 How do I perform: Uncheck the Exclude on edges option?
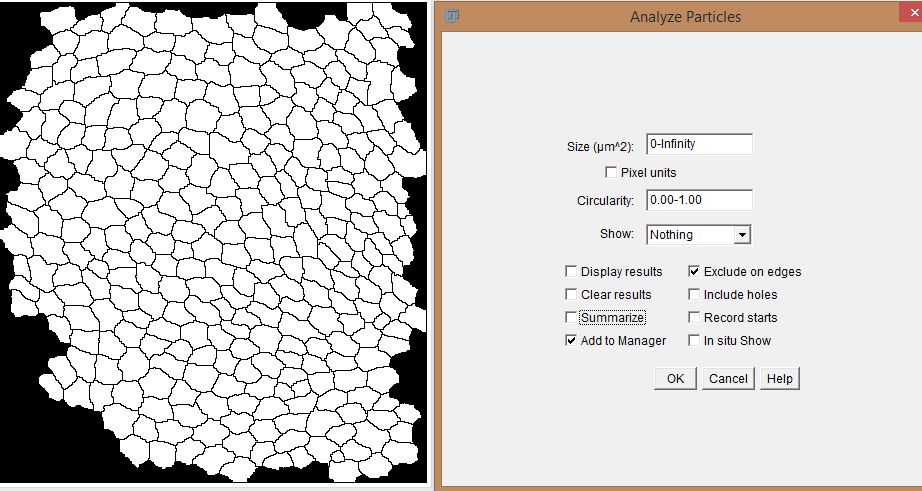coord(694,272)
